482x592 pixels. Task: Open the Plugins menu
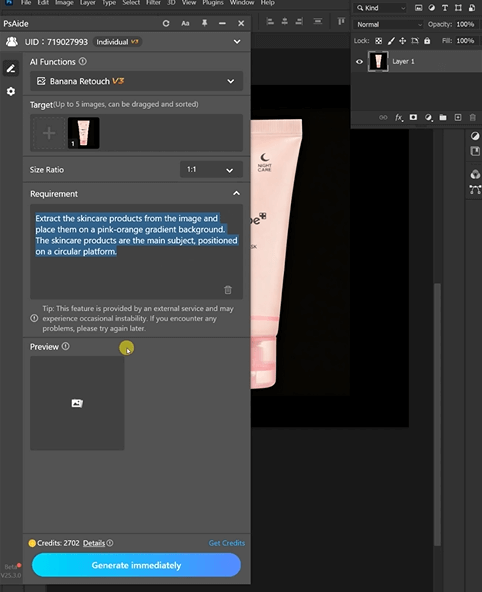[x=213, y=3]
